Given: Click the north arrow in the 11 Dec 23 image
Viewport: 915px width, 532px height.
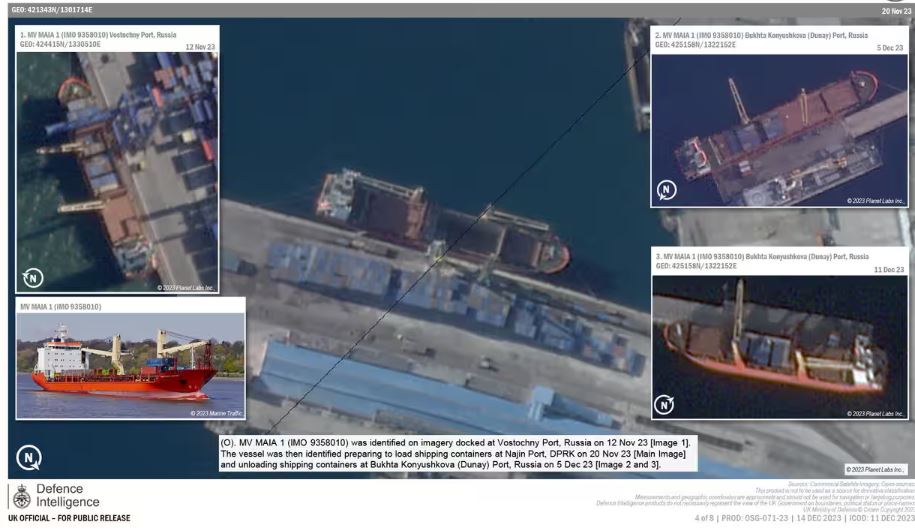Looking at the screenshot, I should (x=665, y=405).
